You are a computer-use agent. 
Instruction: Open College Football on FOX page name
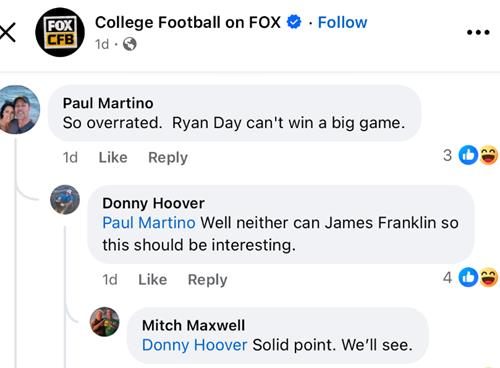click(188, 22)
